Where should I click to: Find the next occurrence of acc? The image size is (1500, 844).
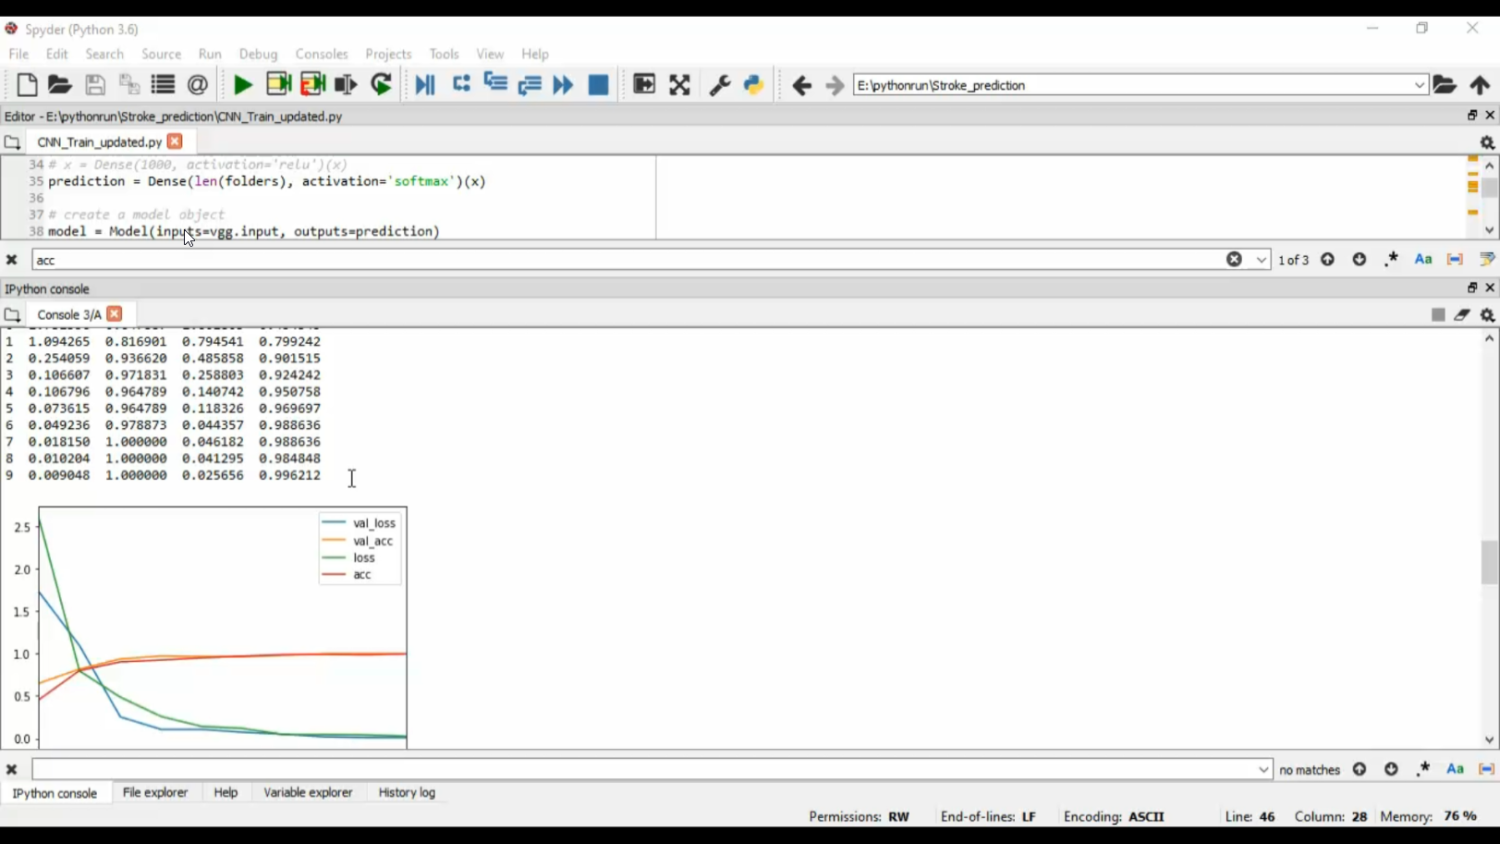coord(1358,259)
